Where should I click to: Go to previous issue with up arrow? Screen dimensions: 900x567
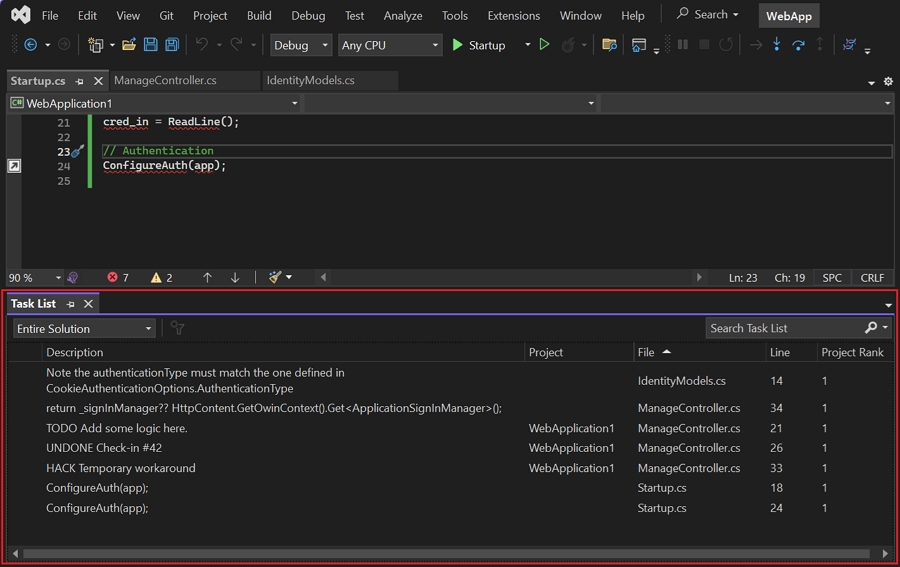point(207,278)
